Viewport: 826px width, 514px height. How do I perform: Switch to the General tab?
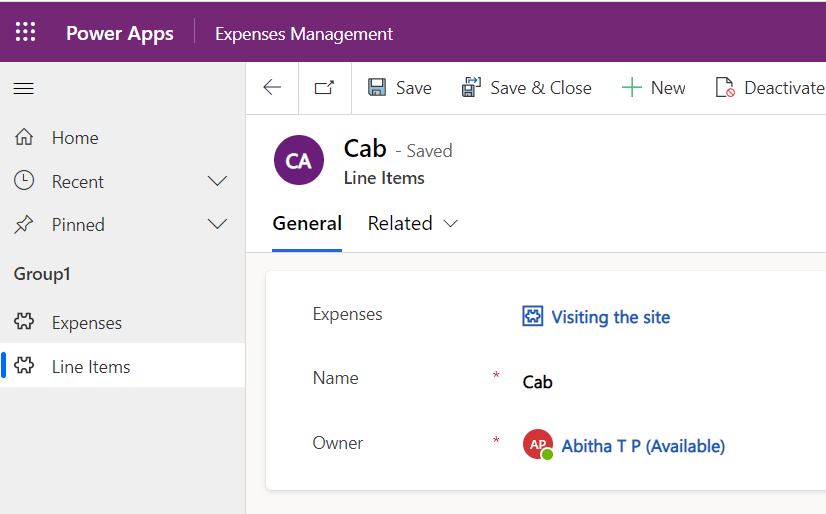pyautogui.click(x=307, y=224)
